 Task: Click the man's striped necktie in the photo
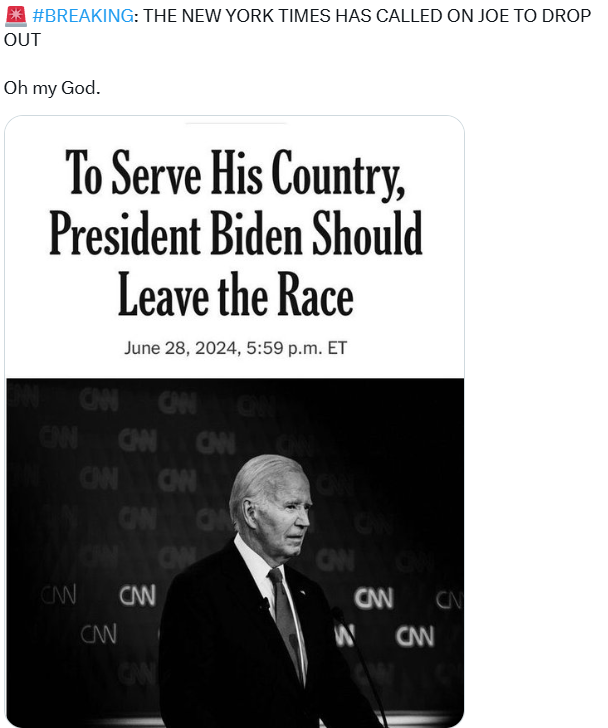point(286,608)
